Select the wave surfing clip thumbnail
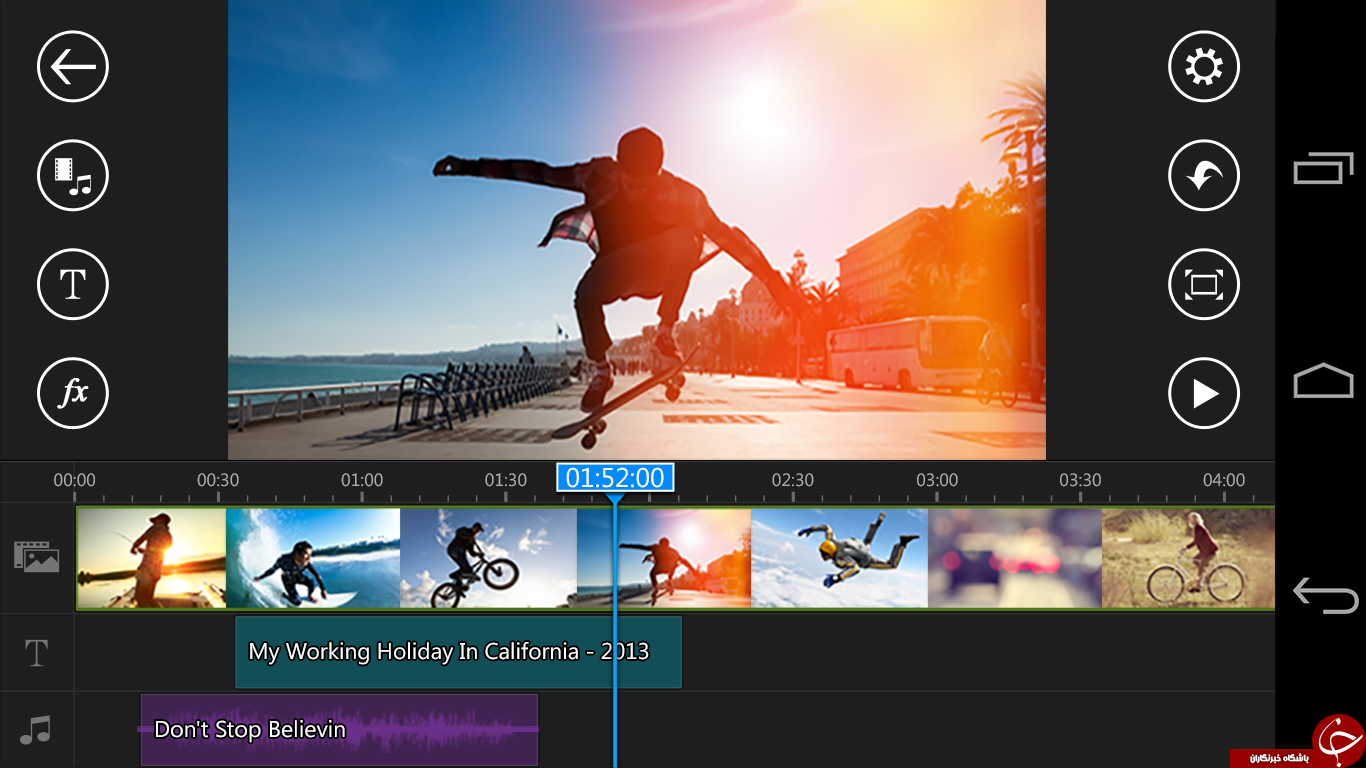The width and height of the screenshot is (1366, 768). pos(313,558)
